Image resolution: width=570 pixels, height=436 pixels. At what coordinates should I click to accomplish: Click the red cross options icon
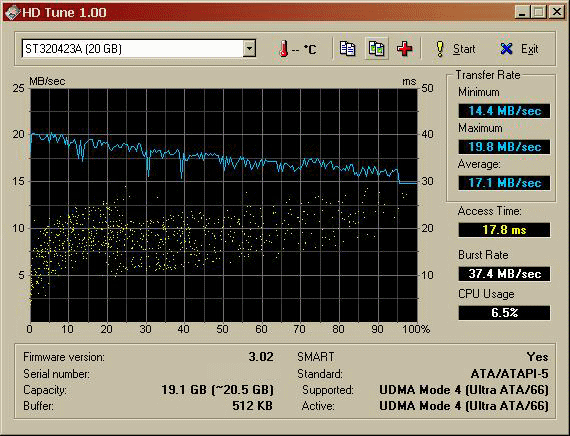click(x=405, y=49)
